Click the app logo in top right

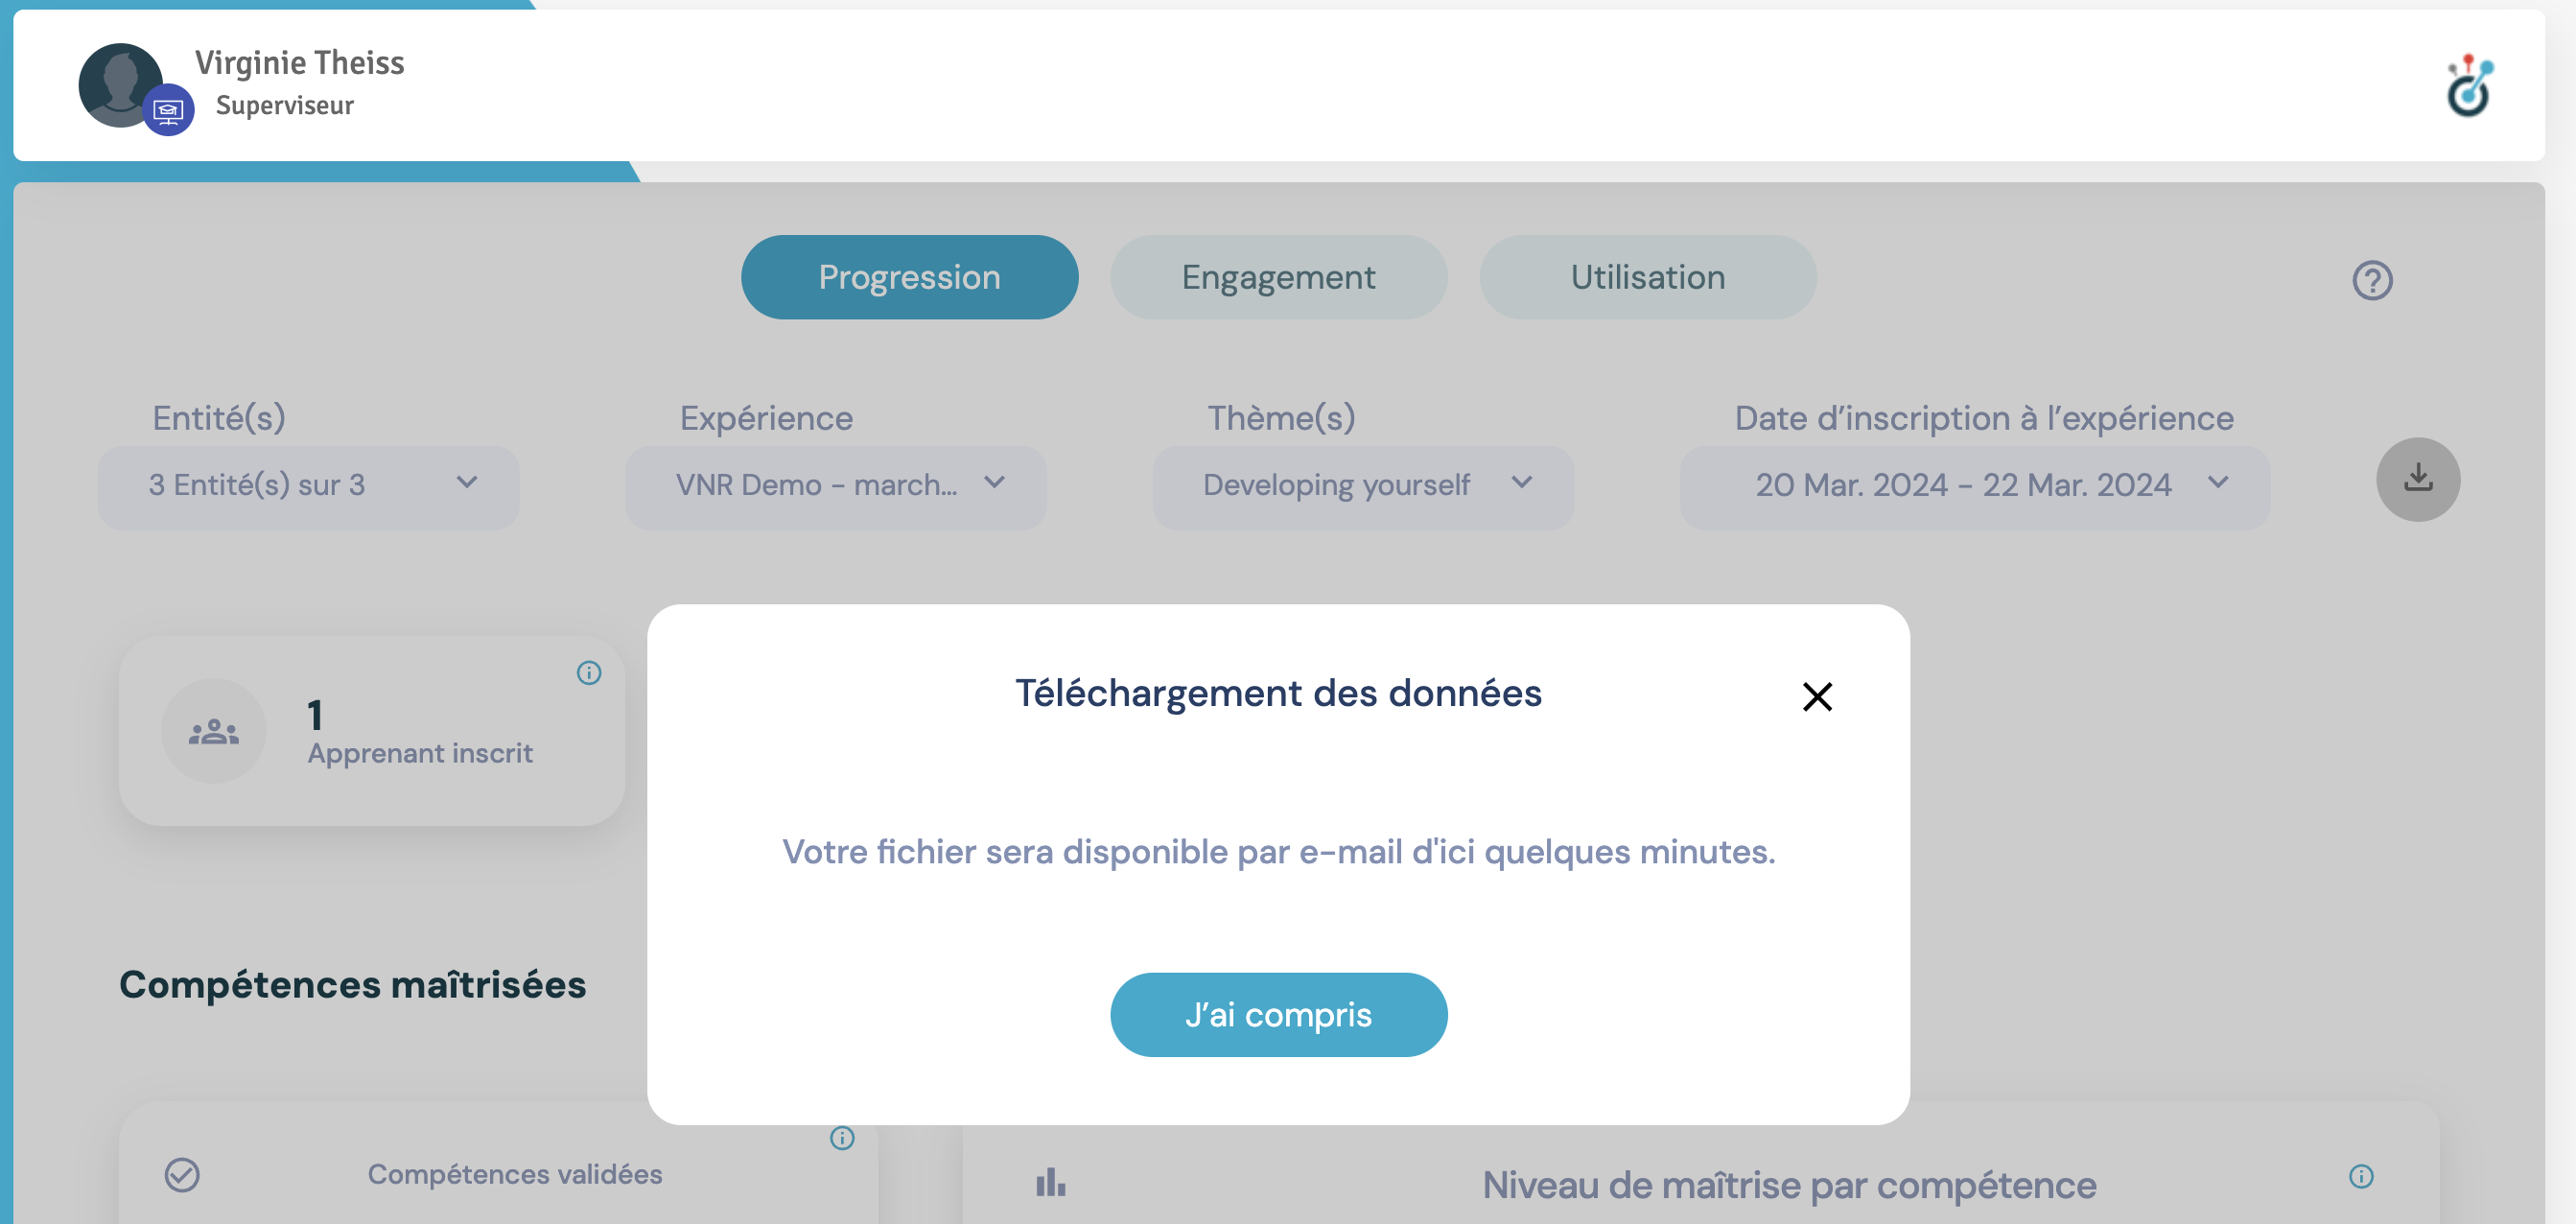click(x=2468, y=86)
